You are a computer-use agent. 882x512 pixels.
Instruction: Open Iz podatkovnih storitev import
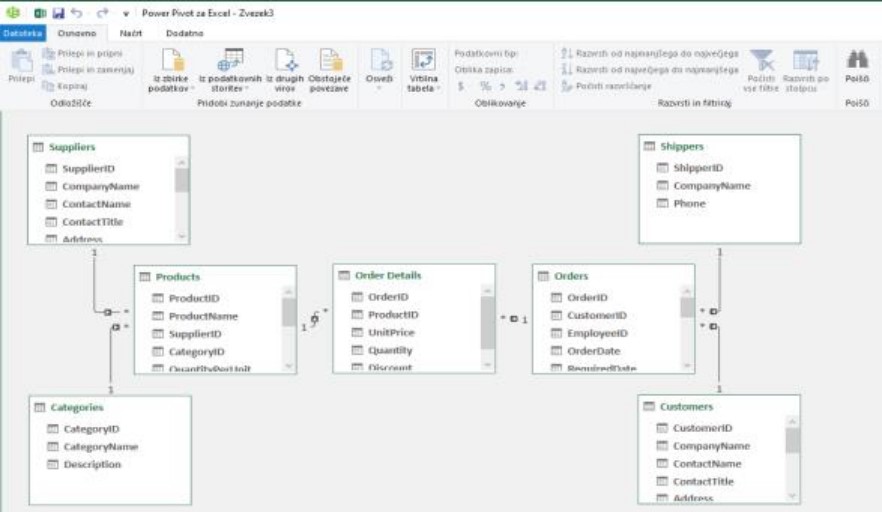tap(230, 70)
